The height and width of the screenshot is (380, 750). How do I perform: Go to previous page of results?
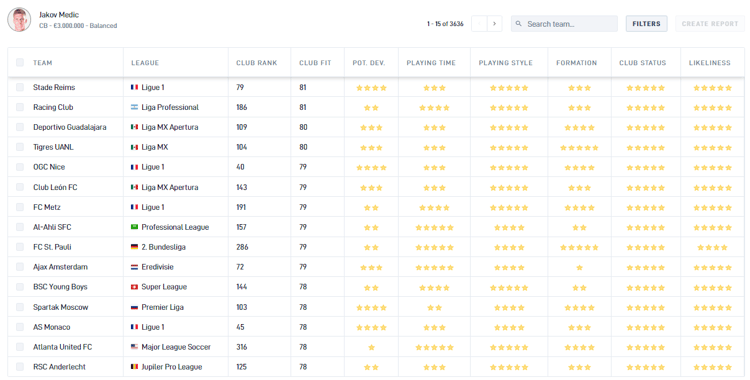(x=479, y=23)
